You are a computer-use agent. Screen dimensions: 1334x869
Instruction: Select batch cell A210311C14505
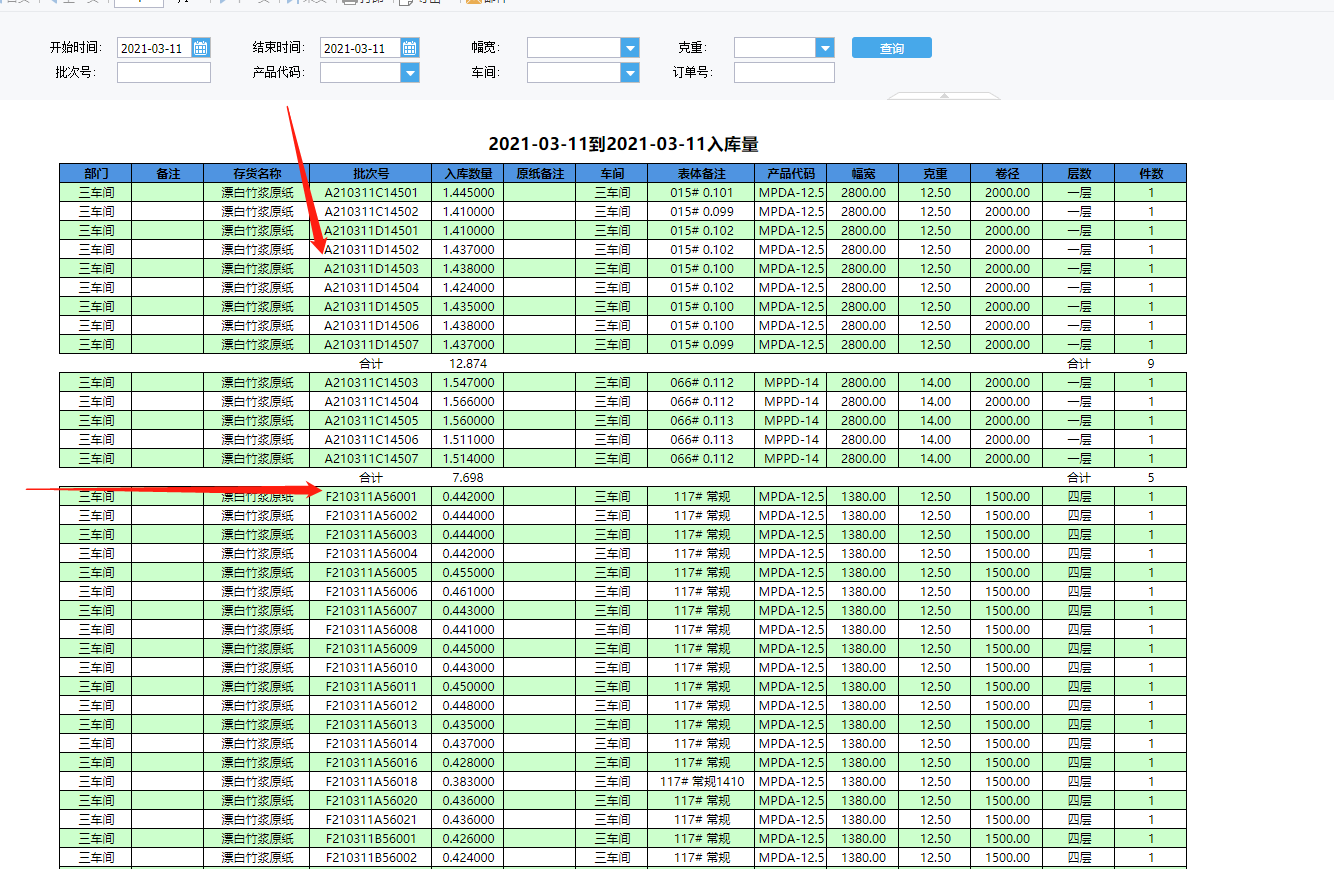pyautogui.click(x=371, y=420)
